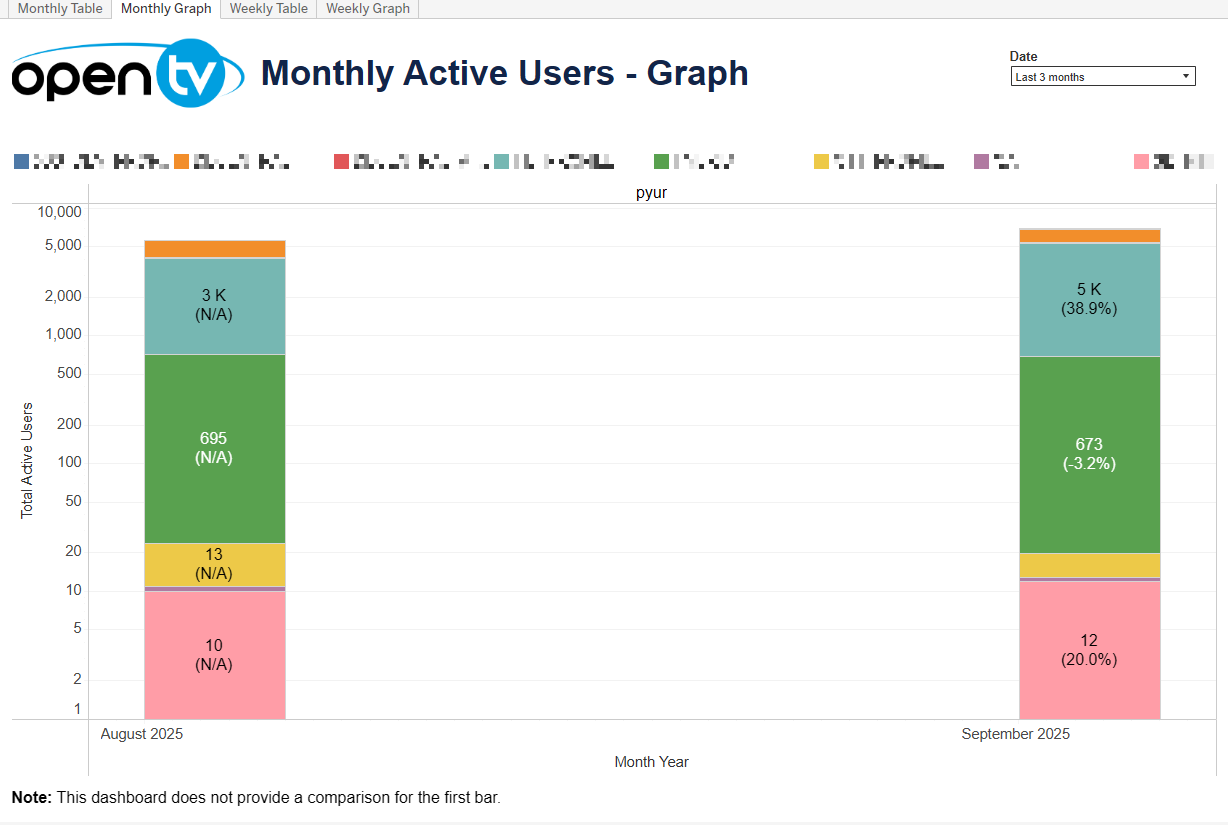The image size is (1228, 825).
Task: Open the Date filter dropdown
Action: tap(1102, 77)
